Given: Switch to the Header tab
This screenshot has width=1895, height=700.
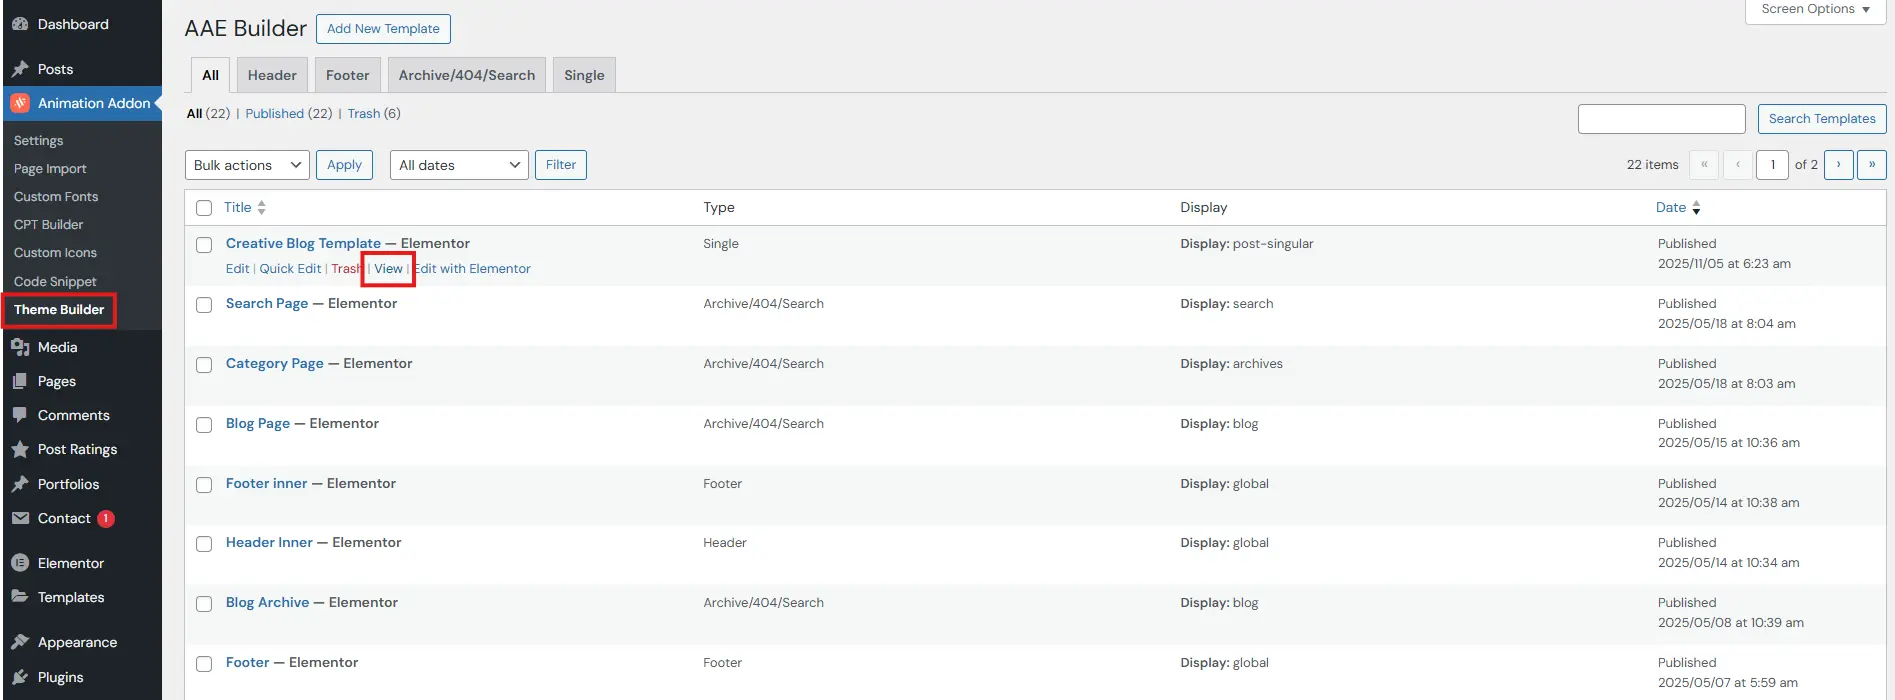Looking at the screenshot, I should pos(272,75).
